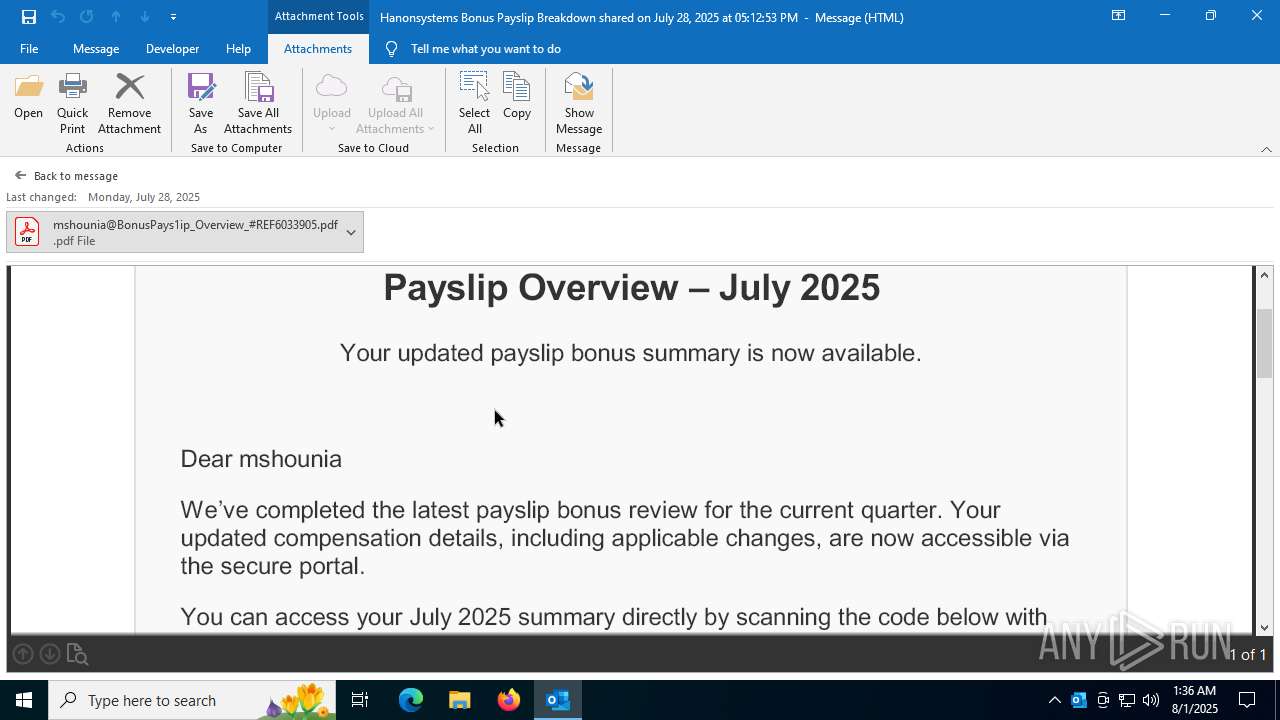The width and height of the screenshot is (1280, 720).
Task: Click the network tray icon
Action: tap(1127, 700)
